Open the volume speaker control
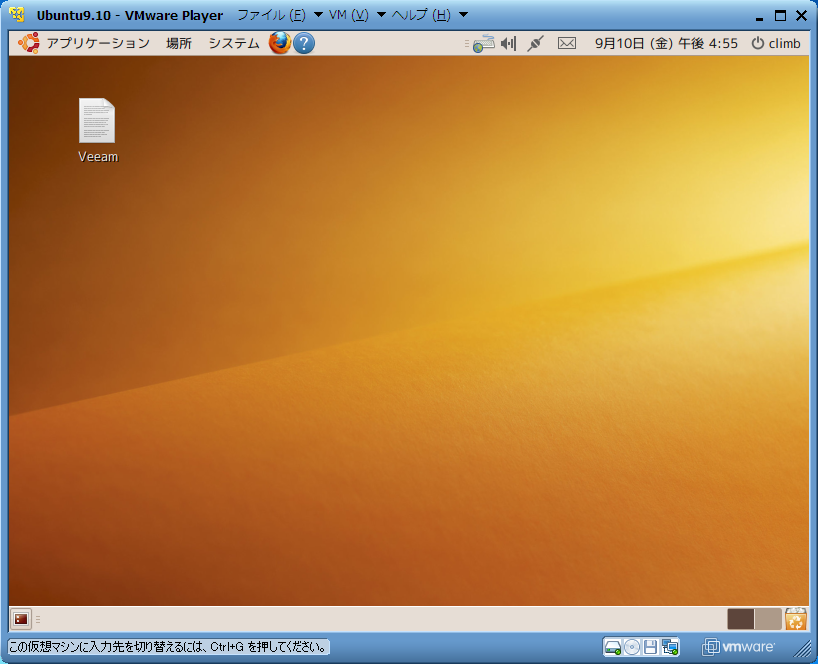Screen dimensions: 818x664 pos(509,43)
